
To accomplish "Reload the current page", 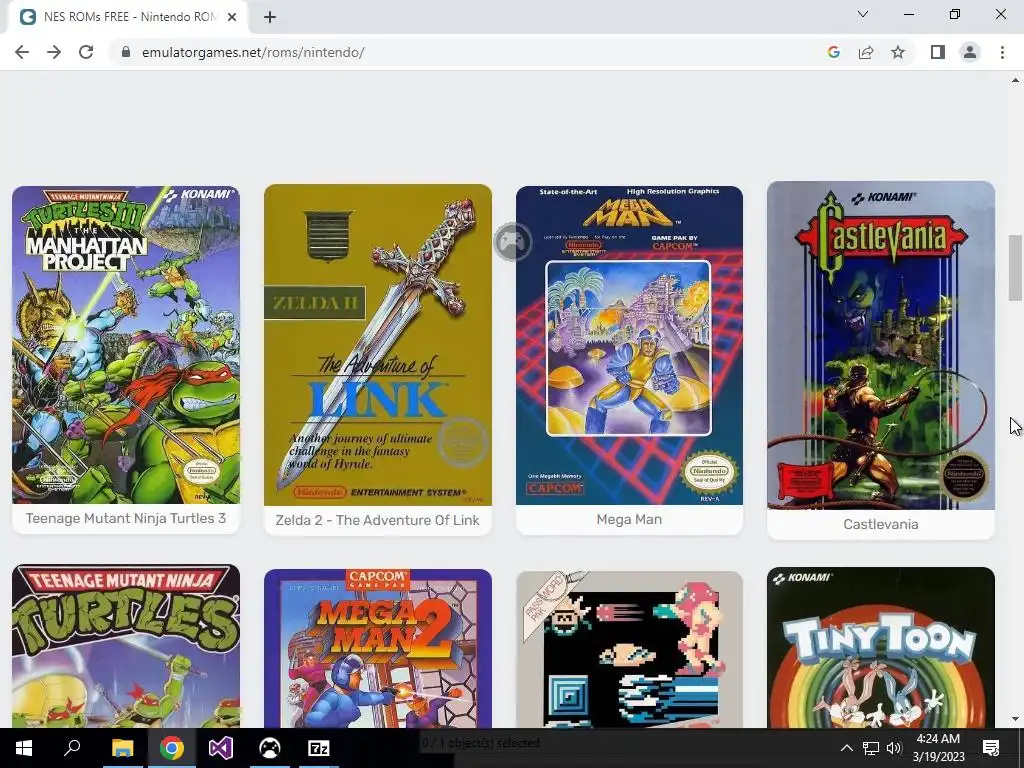I will tap(86, 52).
